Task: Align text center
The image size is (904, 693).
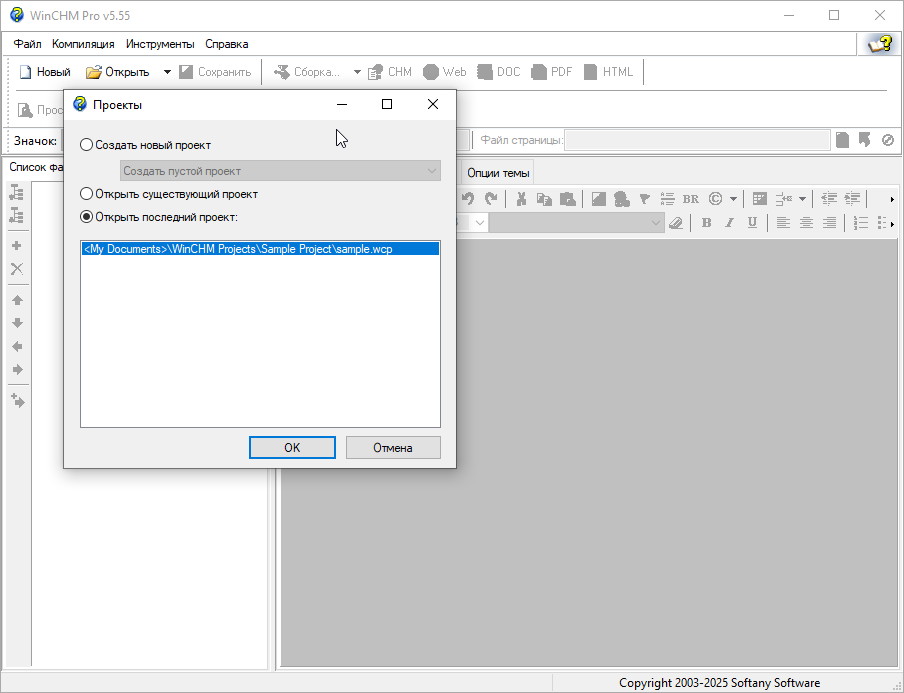Action: click(x=806, y=223)
